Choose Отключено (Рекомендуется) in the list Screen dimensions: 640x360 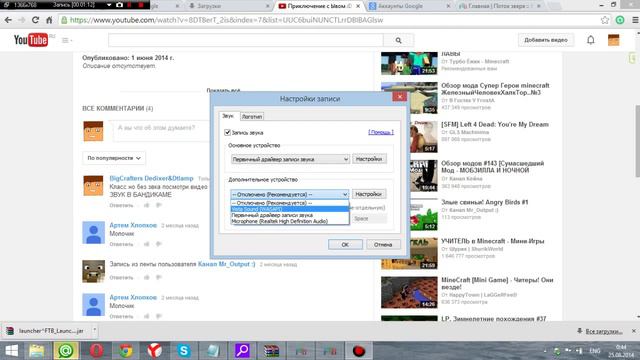[290, 203]
